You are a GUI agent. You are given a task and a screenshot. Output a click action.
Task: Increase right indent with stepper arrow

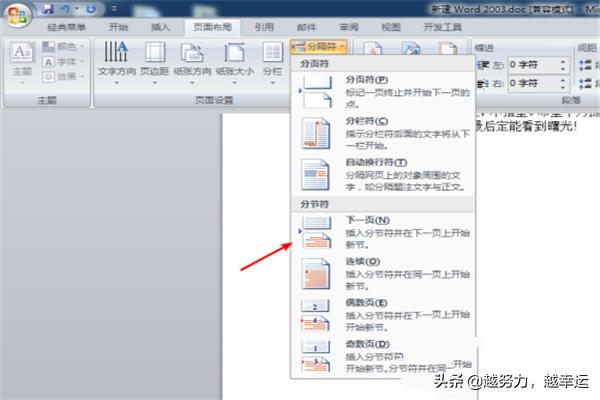coord(562,80)
